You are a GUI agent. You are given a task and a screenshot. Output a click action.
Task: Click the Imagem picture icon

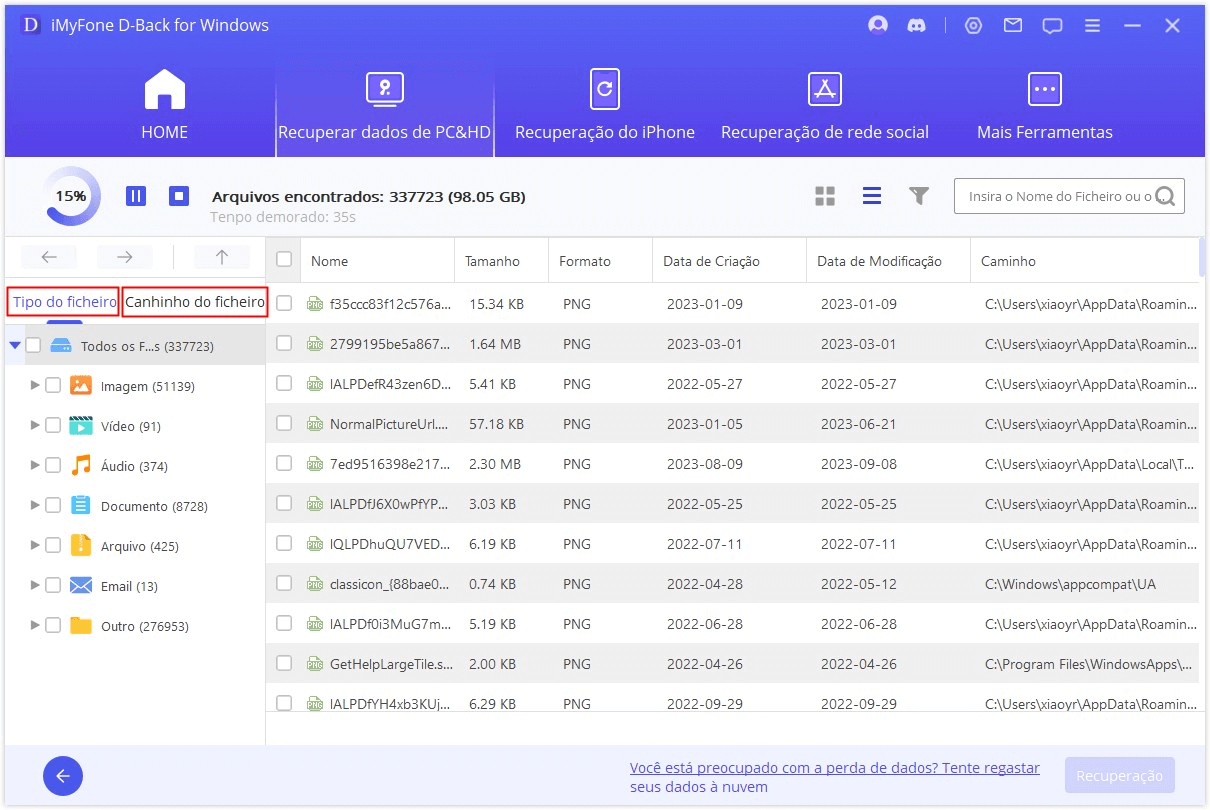point(81,386)
